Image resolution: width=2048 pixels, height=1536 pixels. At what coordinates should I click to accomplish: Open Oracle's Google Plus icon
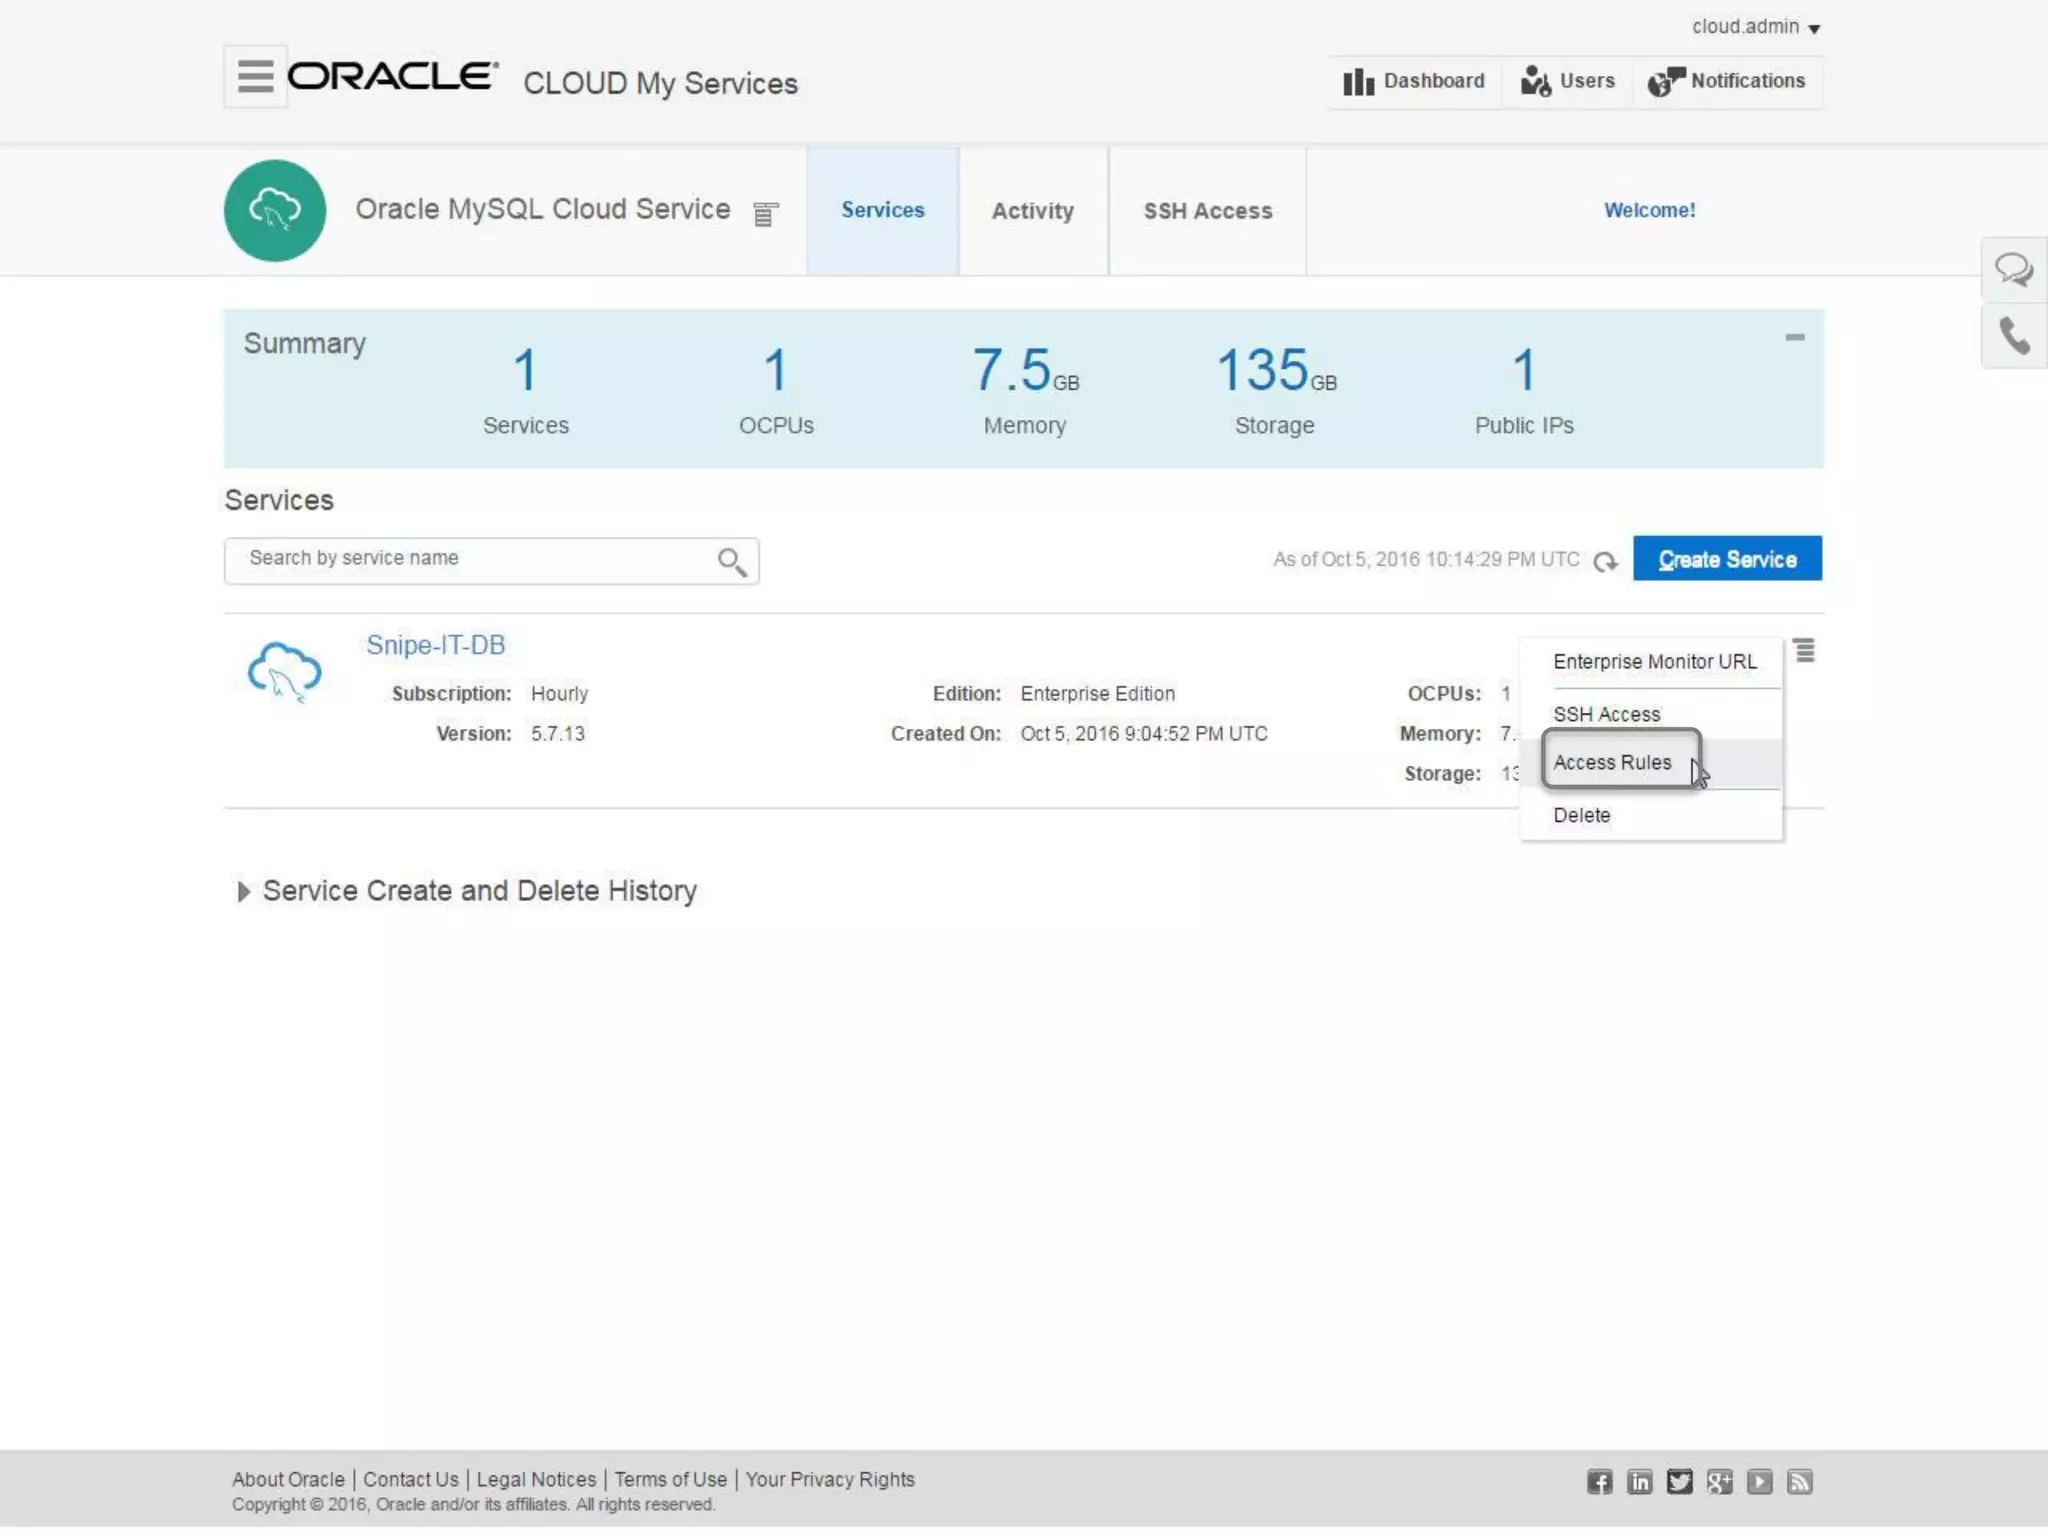point(1720,1482)
